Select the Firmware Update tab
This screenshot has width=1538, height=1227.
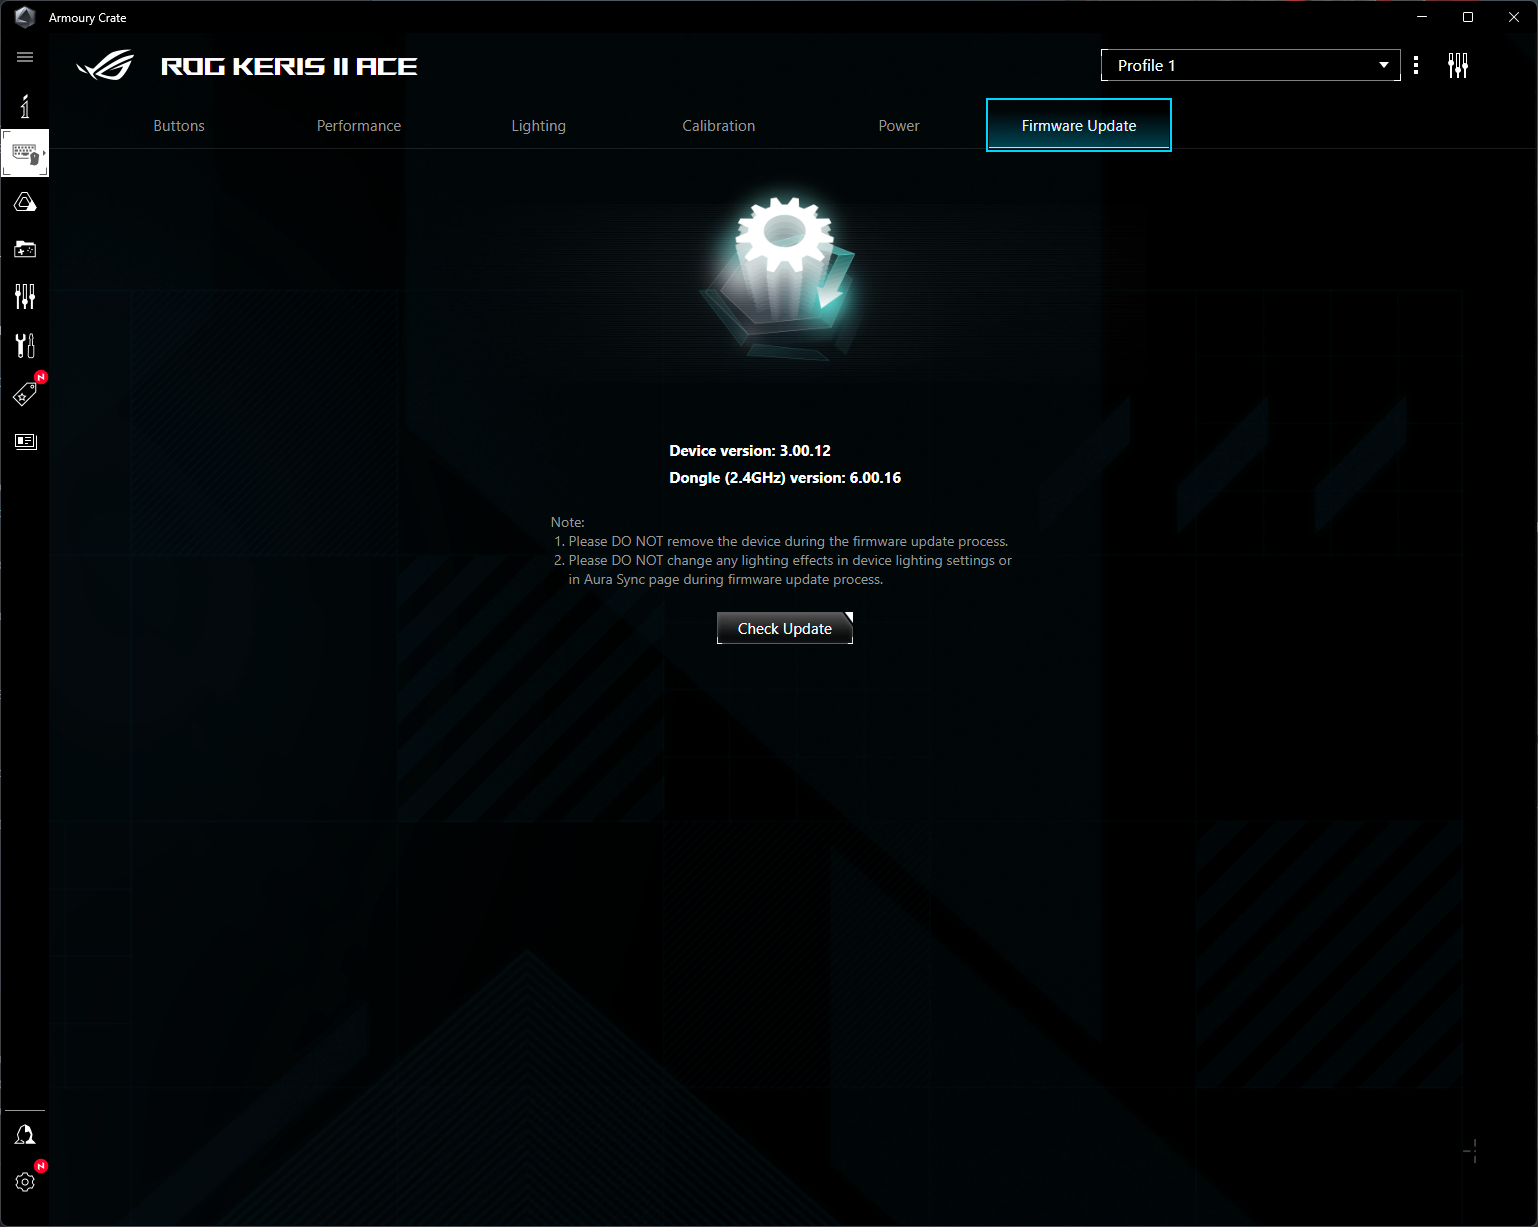pos(1079,125)
